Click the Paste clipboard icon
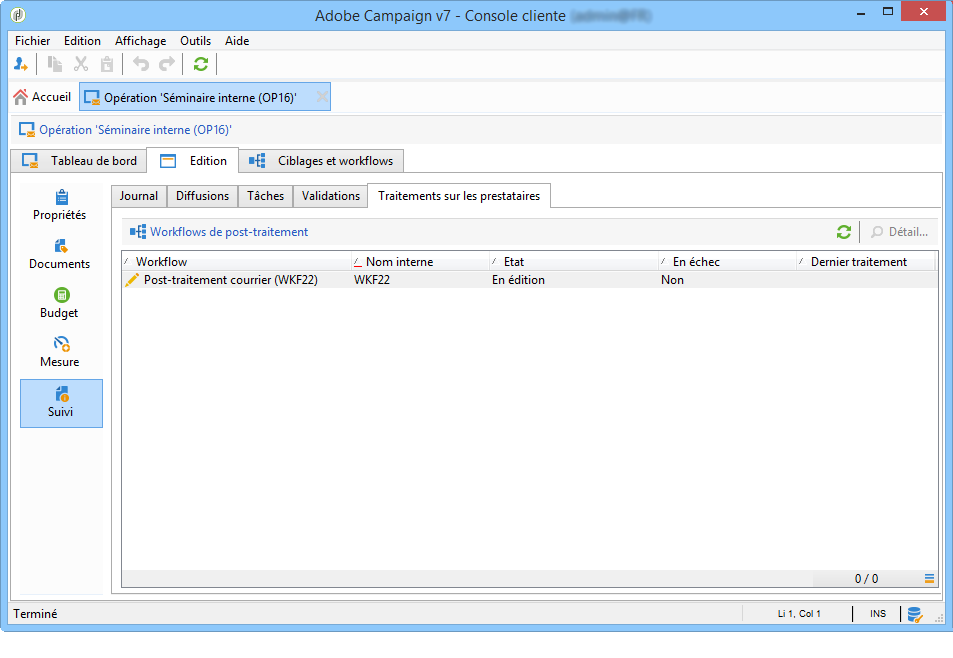The image size is (953, 658). pyautogui.click(x=107, y=64)
